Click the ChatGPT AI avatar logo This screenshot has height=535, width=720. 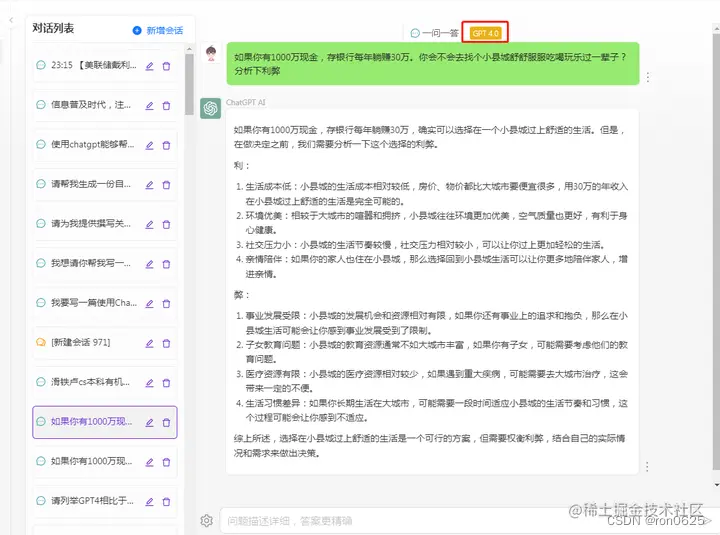point(211,108)
